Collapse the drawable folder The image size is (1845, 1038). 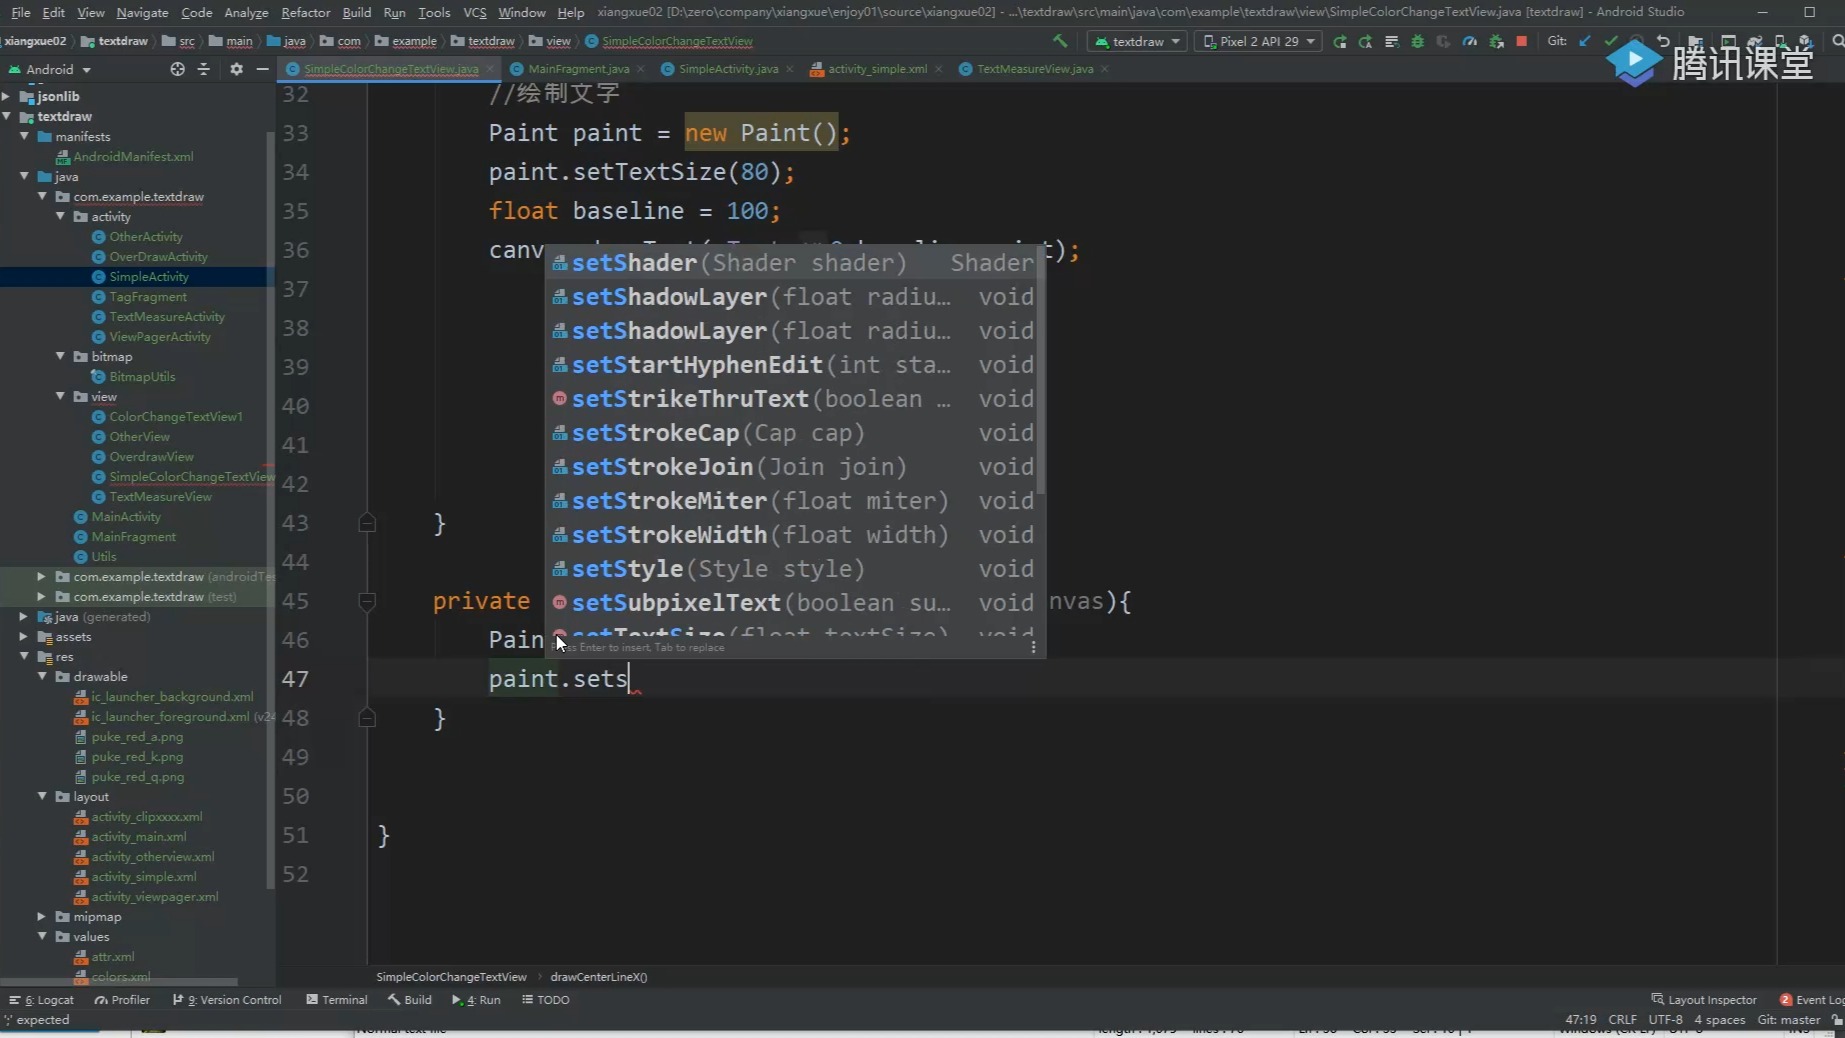43,676
